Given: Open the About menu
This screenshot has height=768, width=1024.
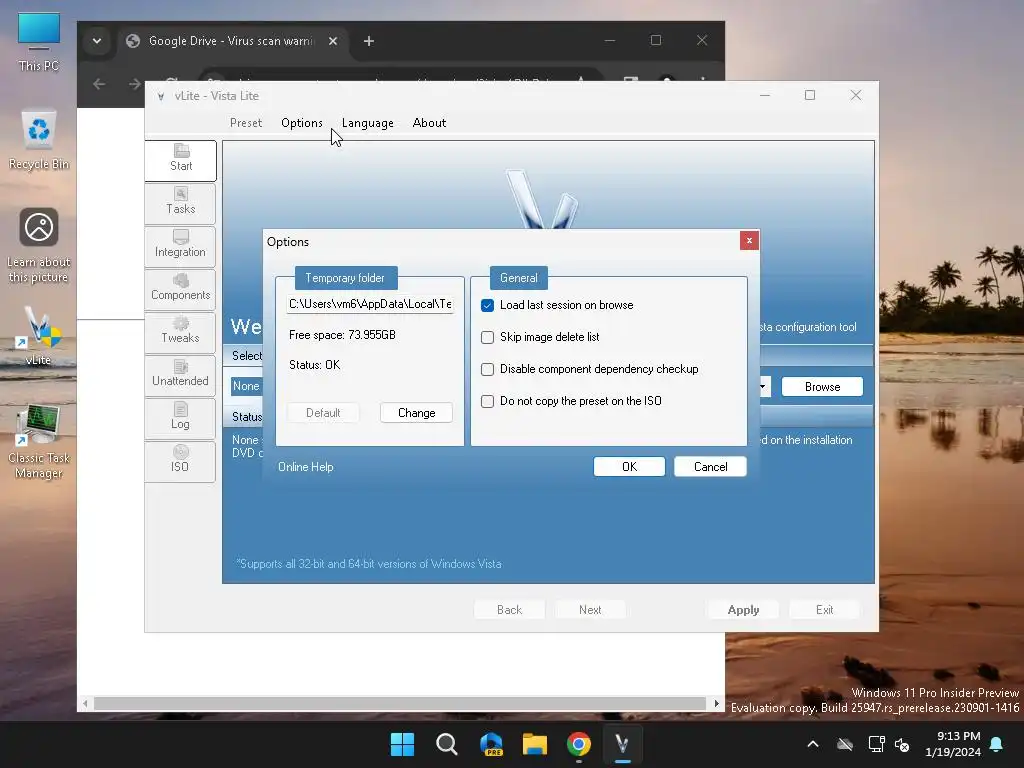Looking at the screenshot, I should click(429, 123).
